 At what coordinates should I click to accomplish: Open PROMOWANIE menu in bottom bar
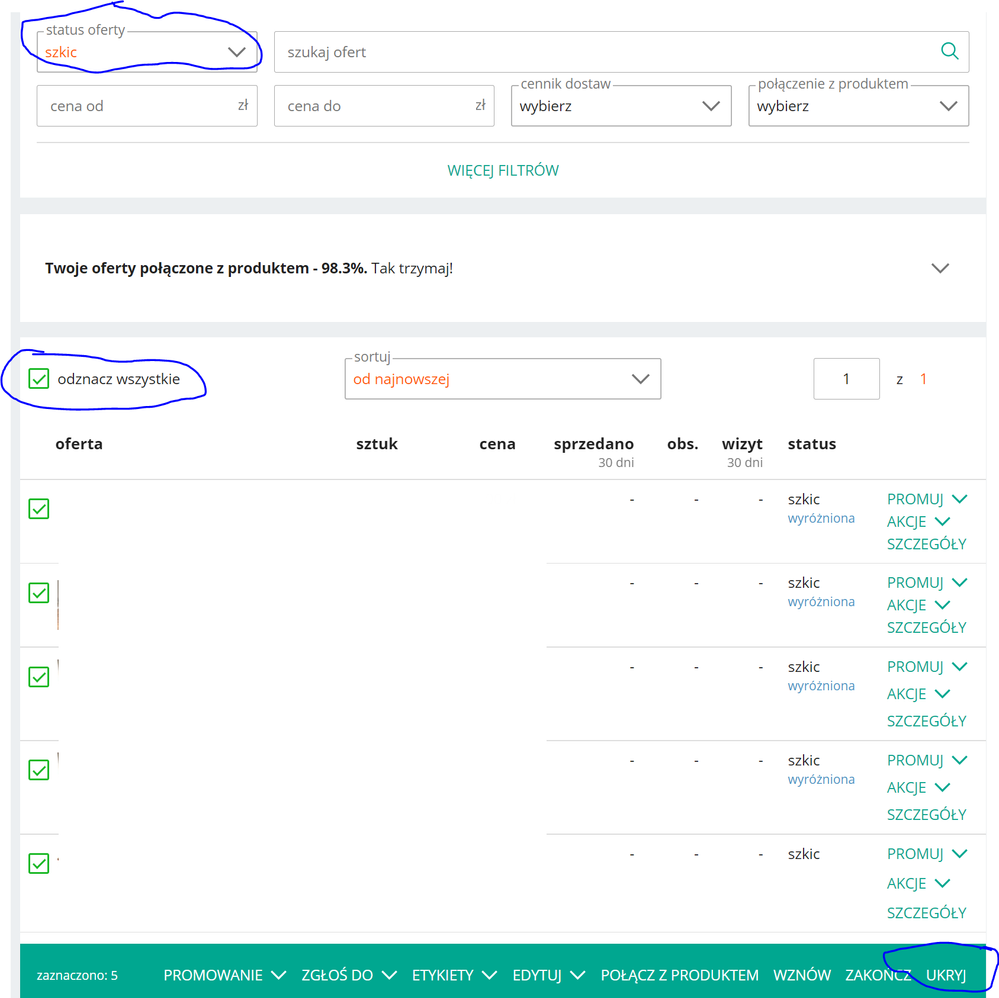[224, 975]
